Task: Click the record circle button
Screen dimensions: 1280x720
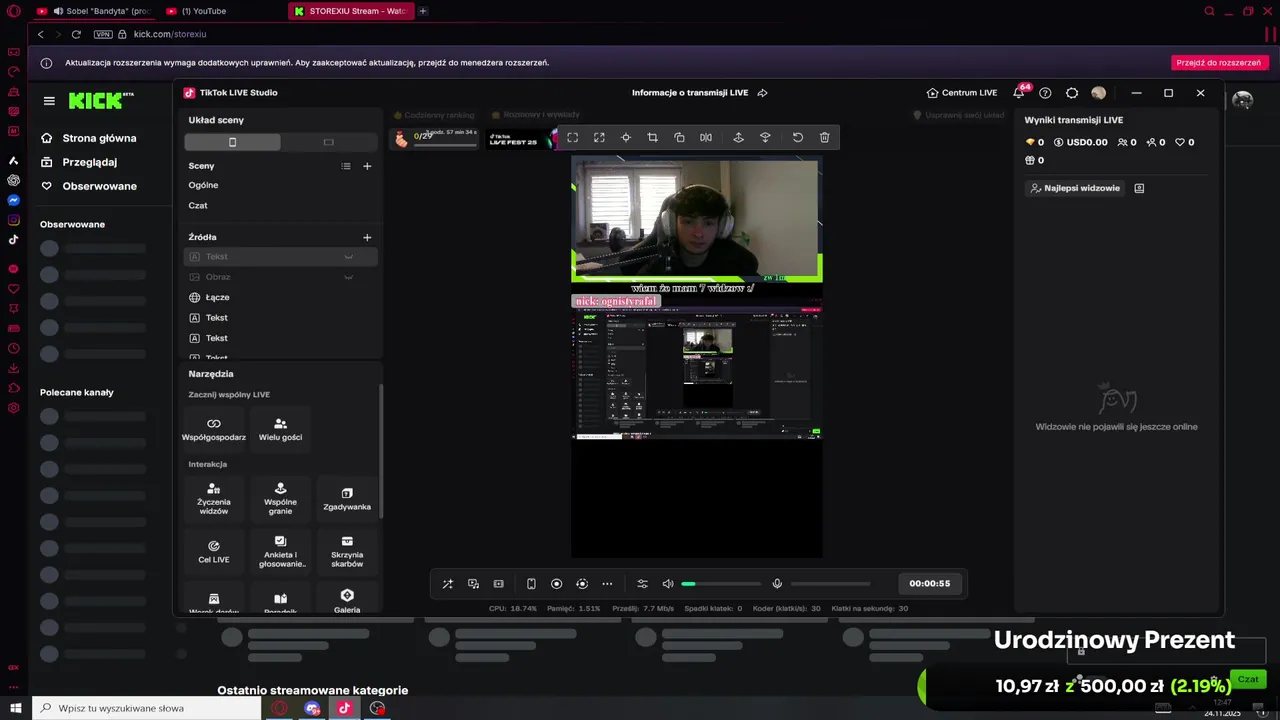Action: (x=557, y=584)
